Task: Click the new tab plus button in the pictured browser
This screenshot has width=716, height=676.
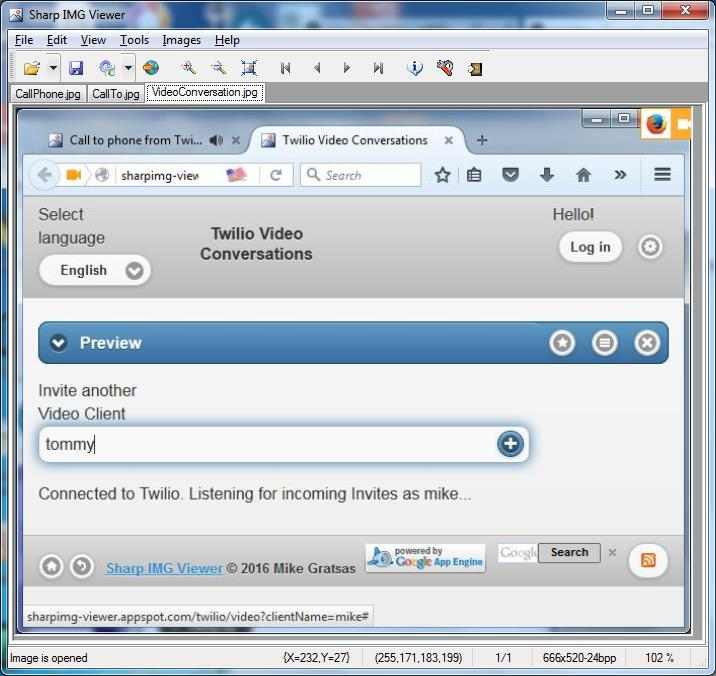Action: (482, 140)
